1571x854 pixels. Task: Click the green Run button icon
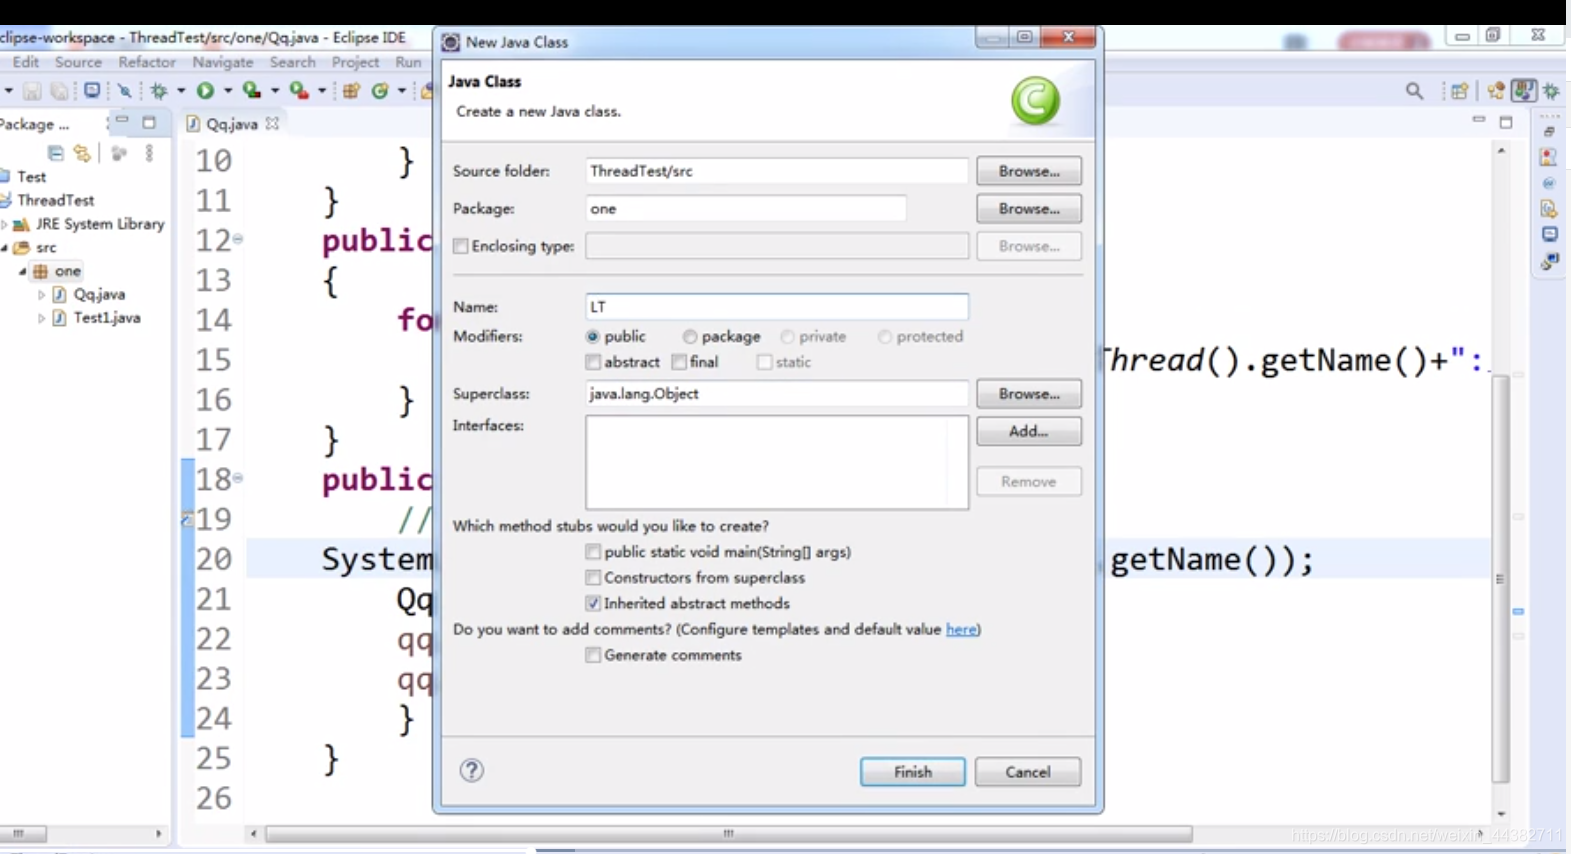coord(205,91)
